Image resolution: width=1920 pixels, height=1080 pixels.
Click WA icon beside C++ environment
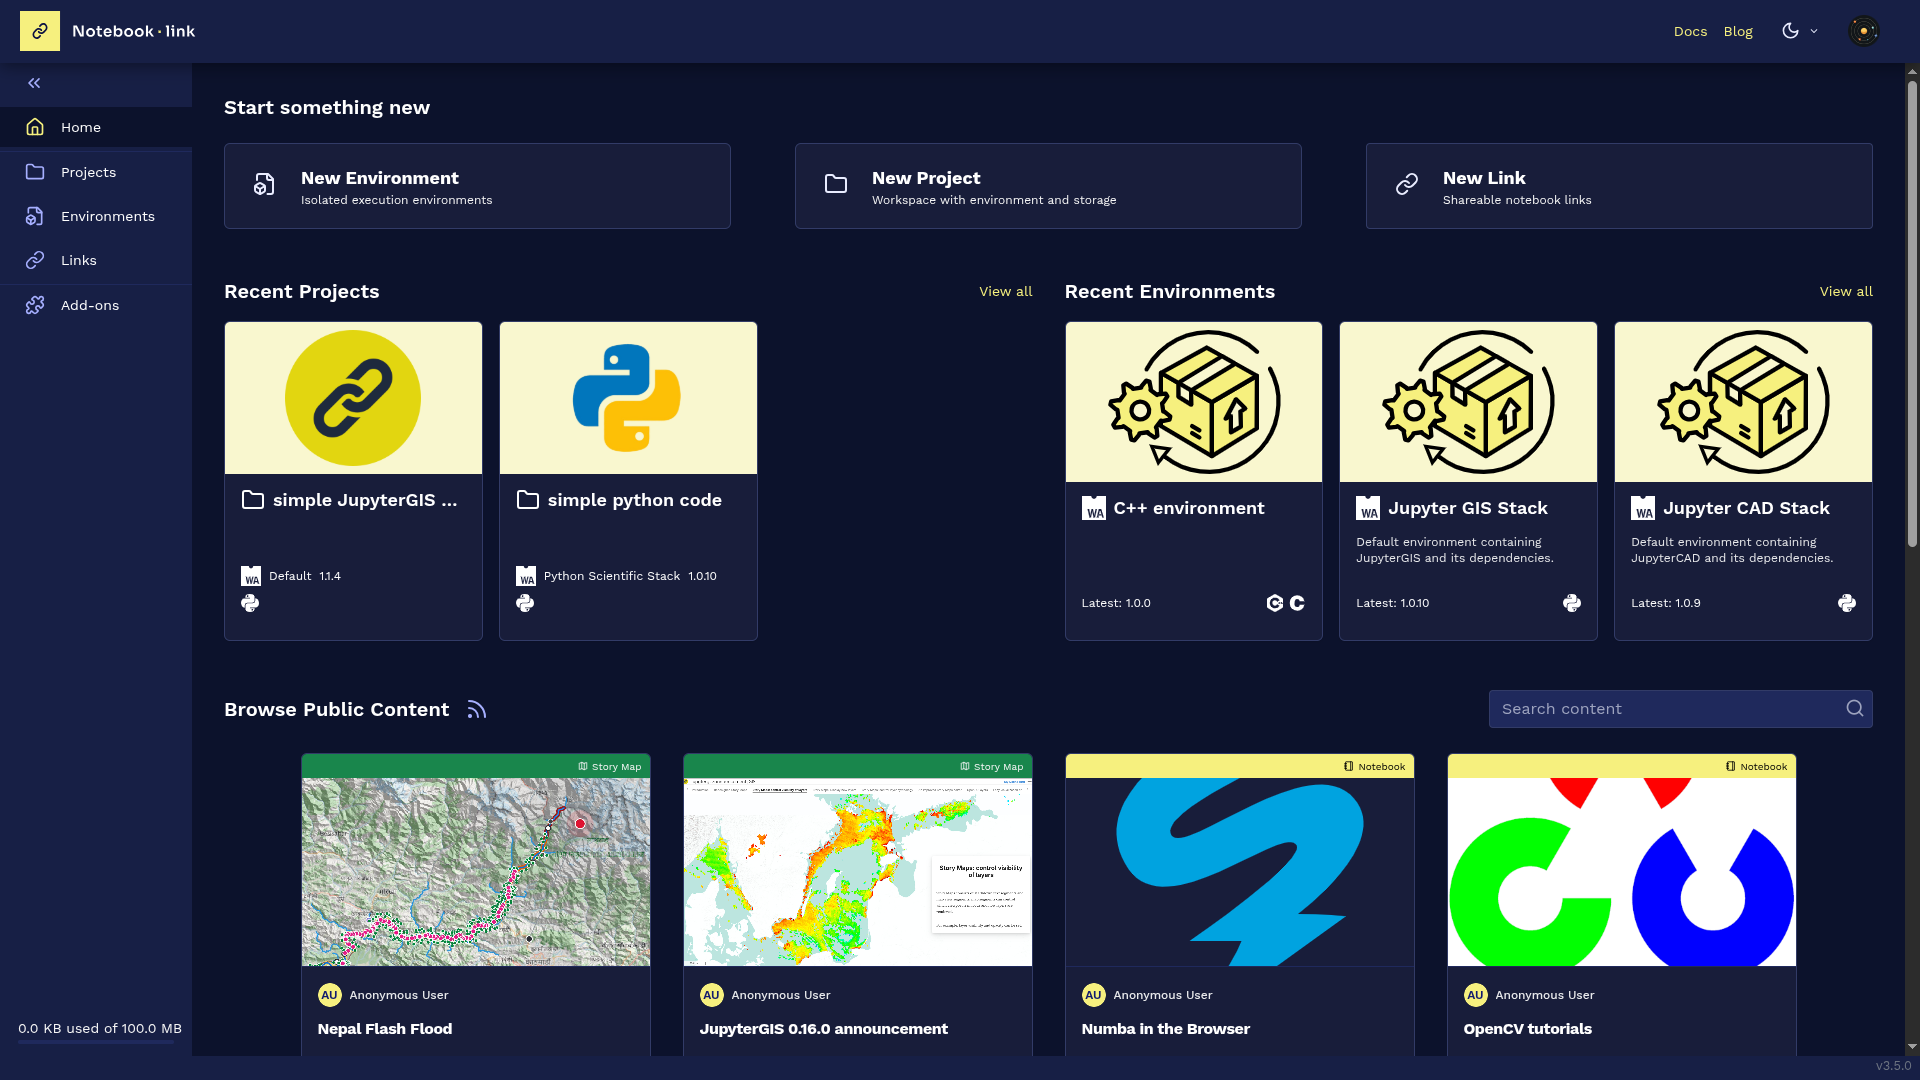pos(1094,508)
